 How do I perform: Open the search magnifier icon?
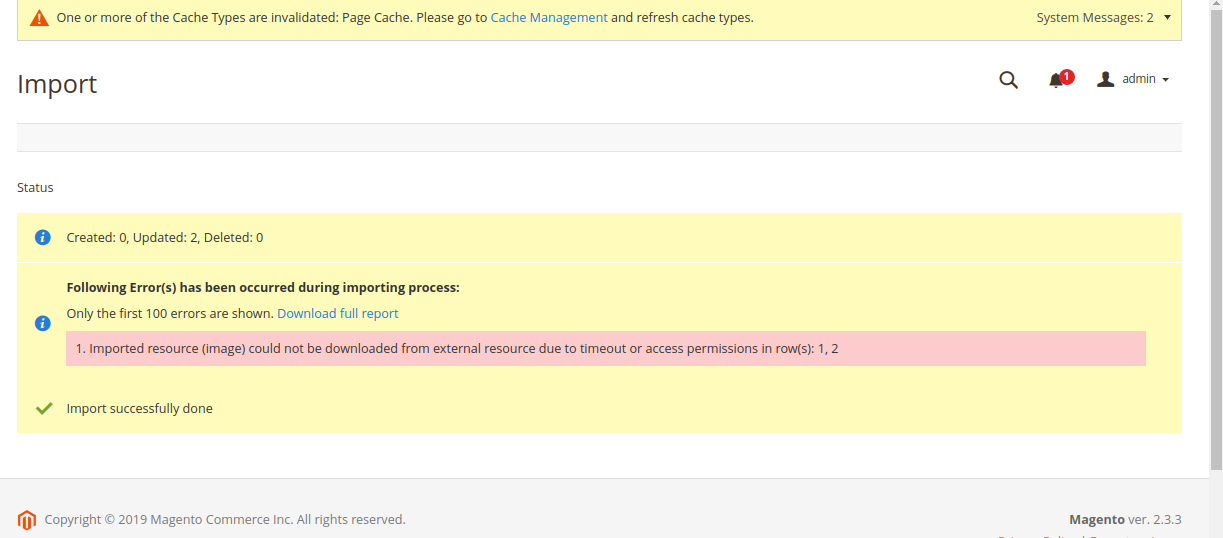click(1008, 80)
